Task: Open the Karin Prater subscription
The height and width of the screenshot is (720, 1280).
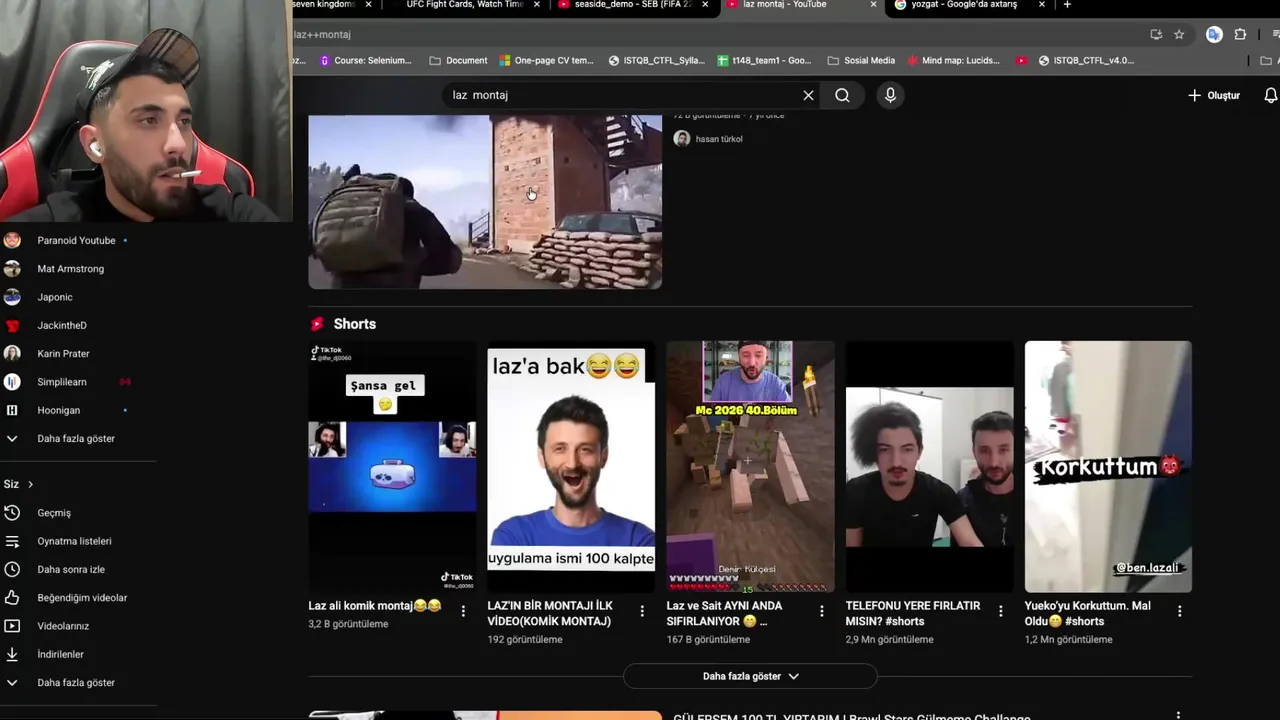Action: [x=63, y=354]
